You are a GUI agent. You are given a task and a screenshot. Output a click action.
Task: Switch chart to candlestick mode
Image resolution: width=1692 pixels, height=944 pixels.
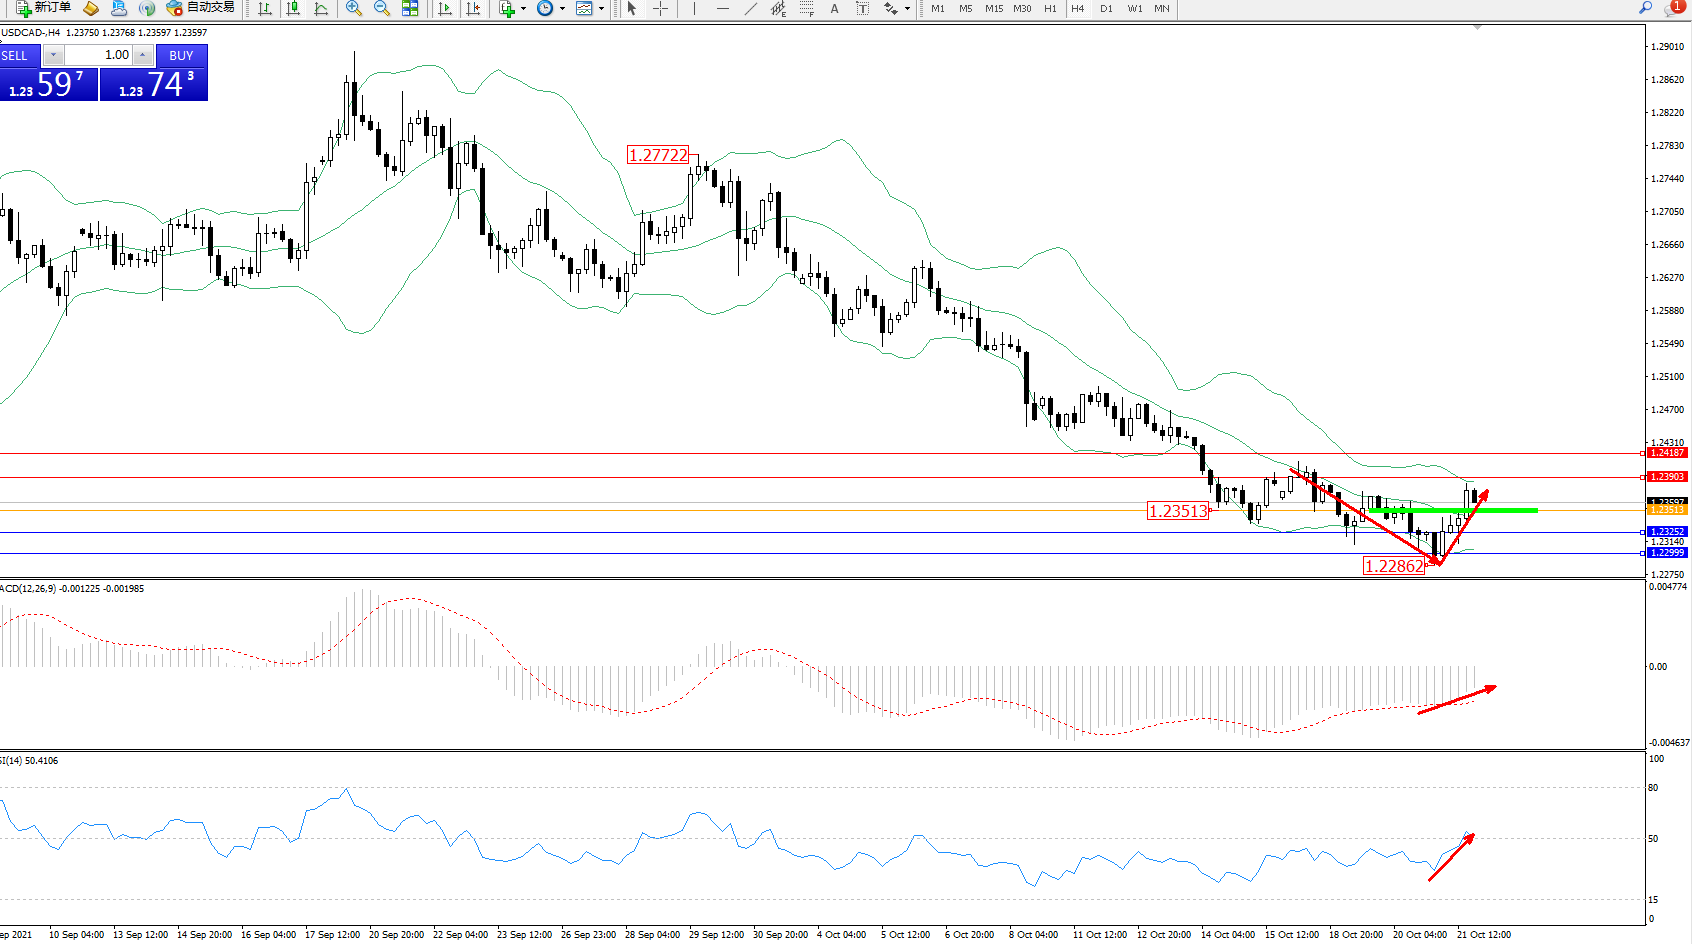click(293, 8)
